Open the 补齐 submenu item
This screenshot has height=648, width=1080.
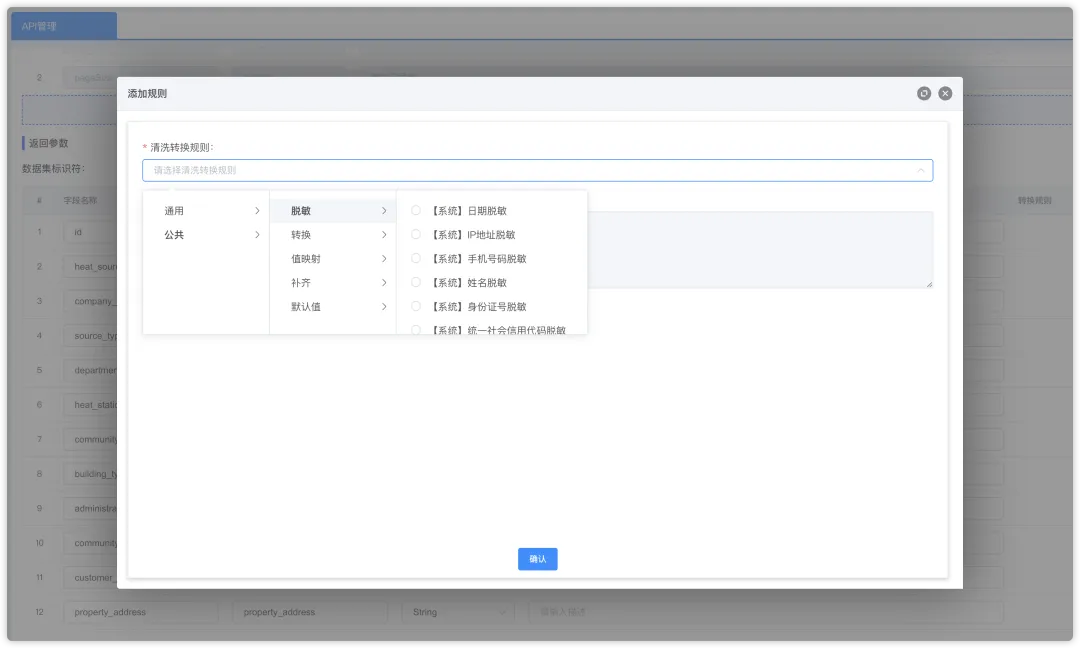point(333,282)
